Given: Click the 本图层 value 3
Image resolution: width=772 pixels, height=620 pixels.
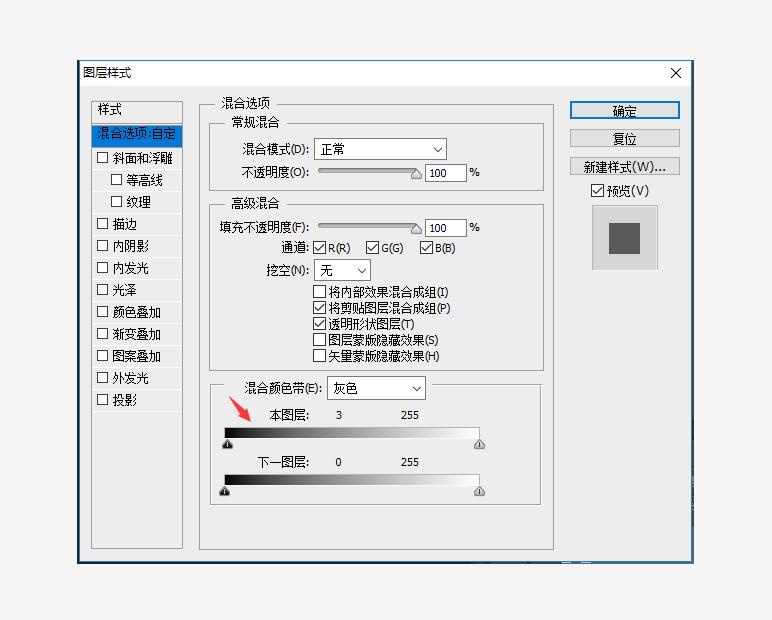Looking at the screenshot, I should [339, 415].
